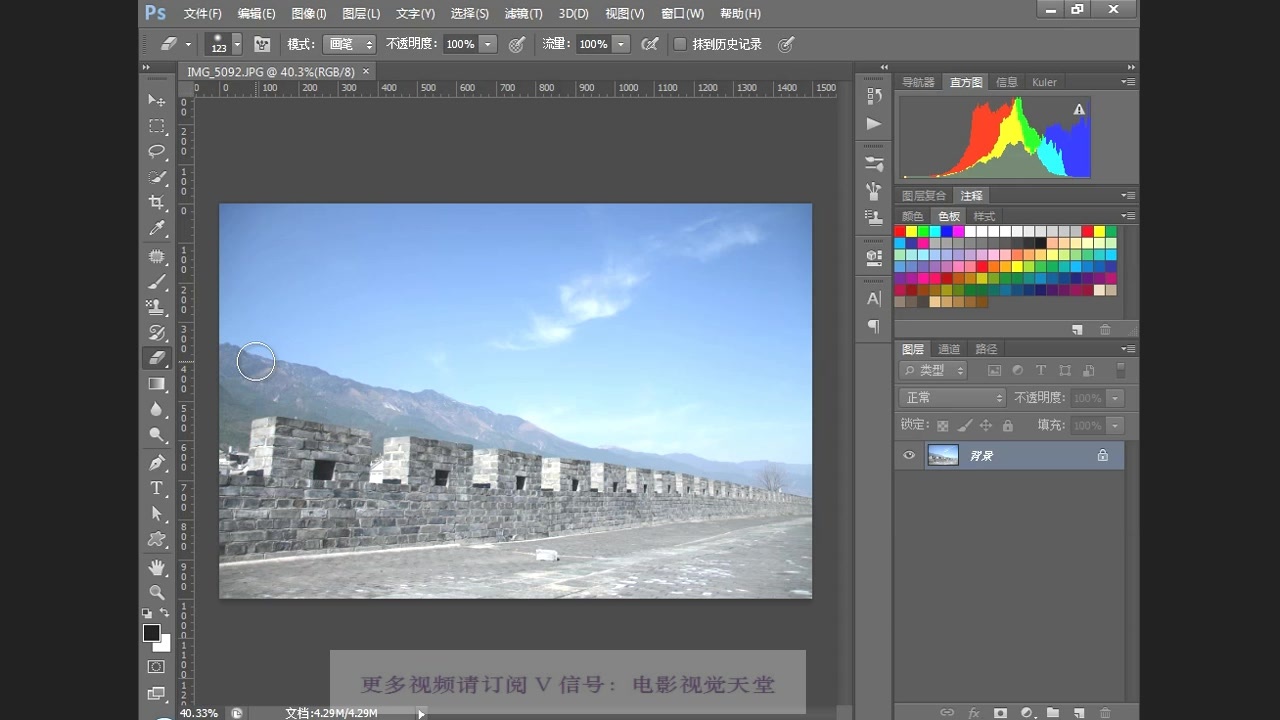Click add layer style fx button

click(x=974, y=713)
